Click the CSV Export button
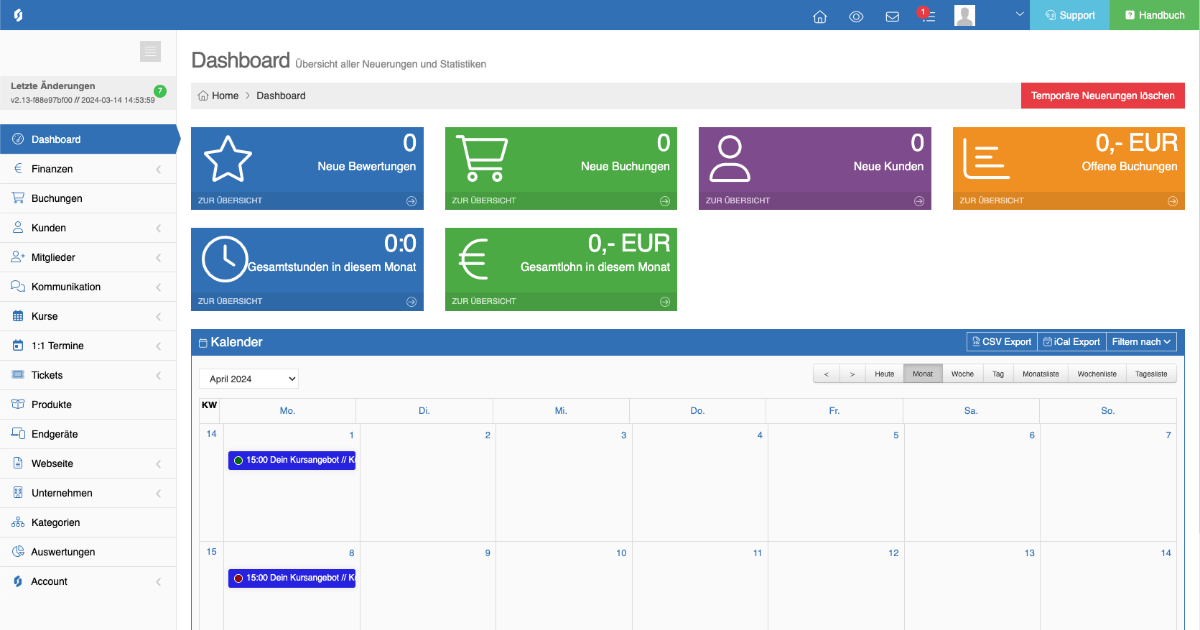 coord(1001,342)
